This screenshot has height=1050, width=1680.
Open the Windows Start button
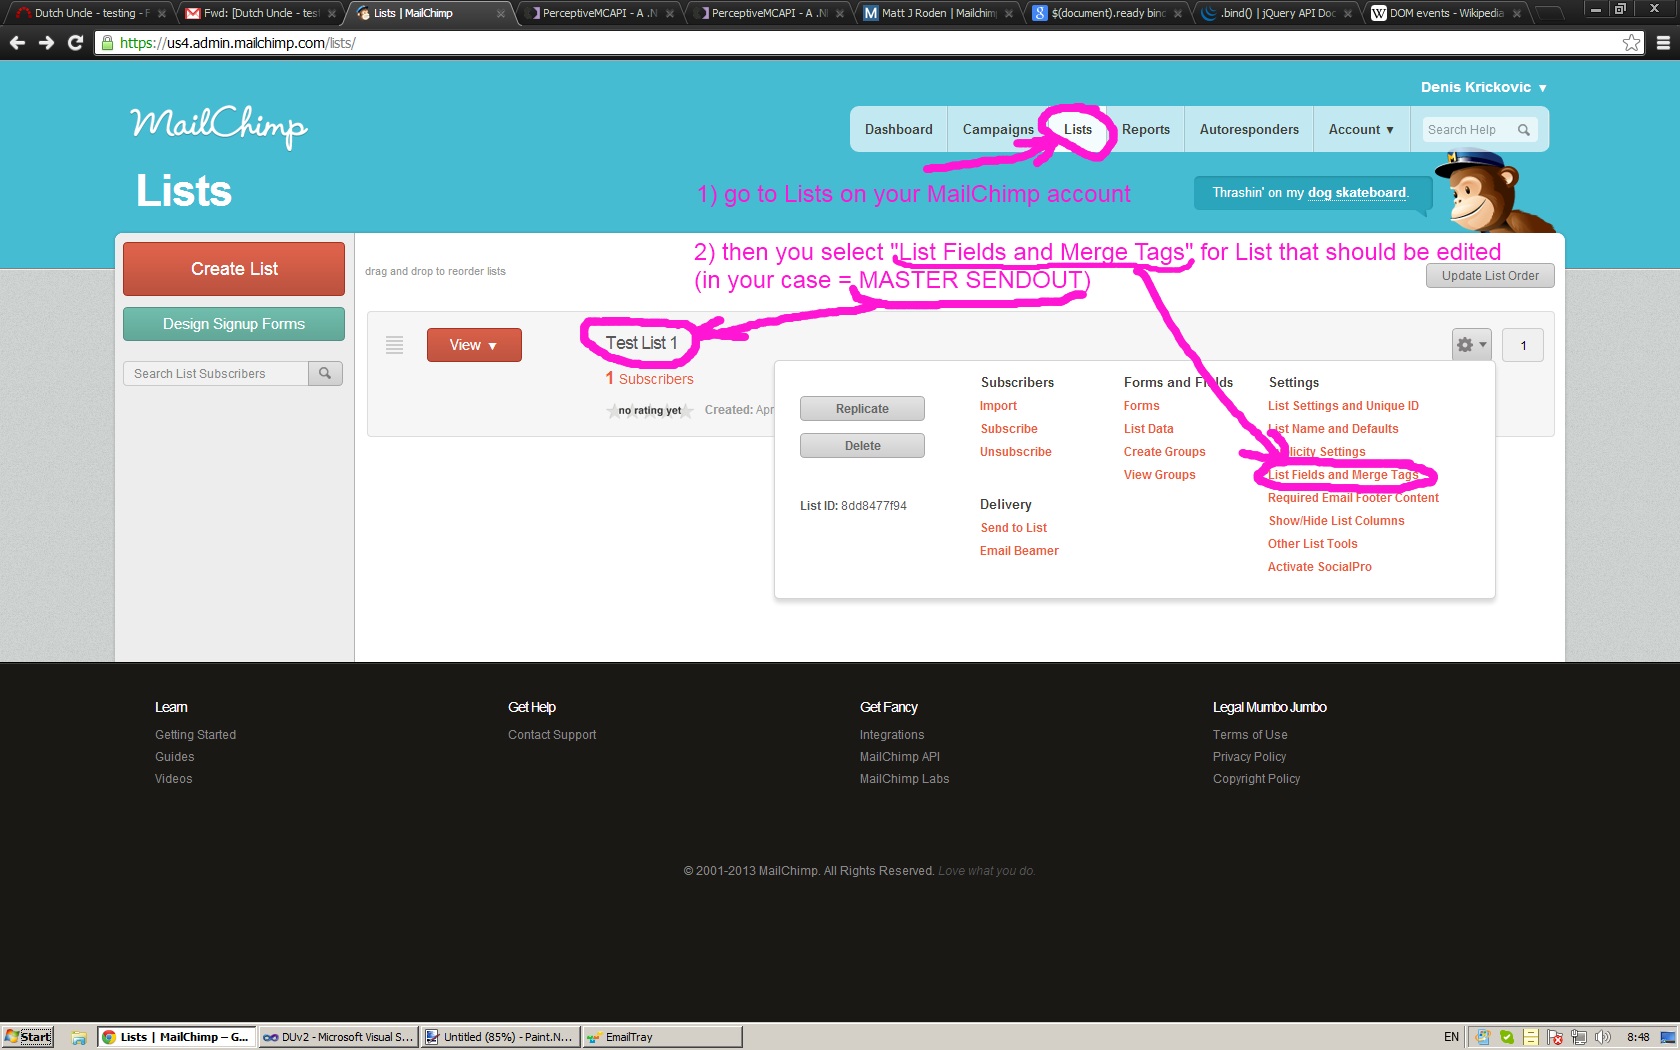click(28, 1037)
